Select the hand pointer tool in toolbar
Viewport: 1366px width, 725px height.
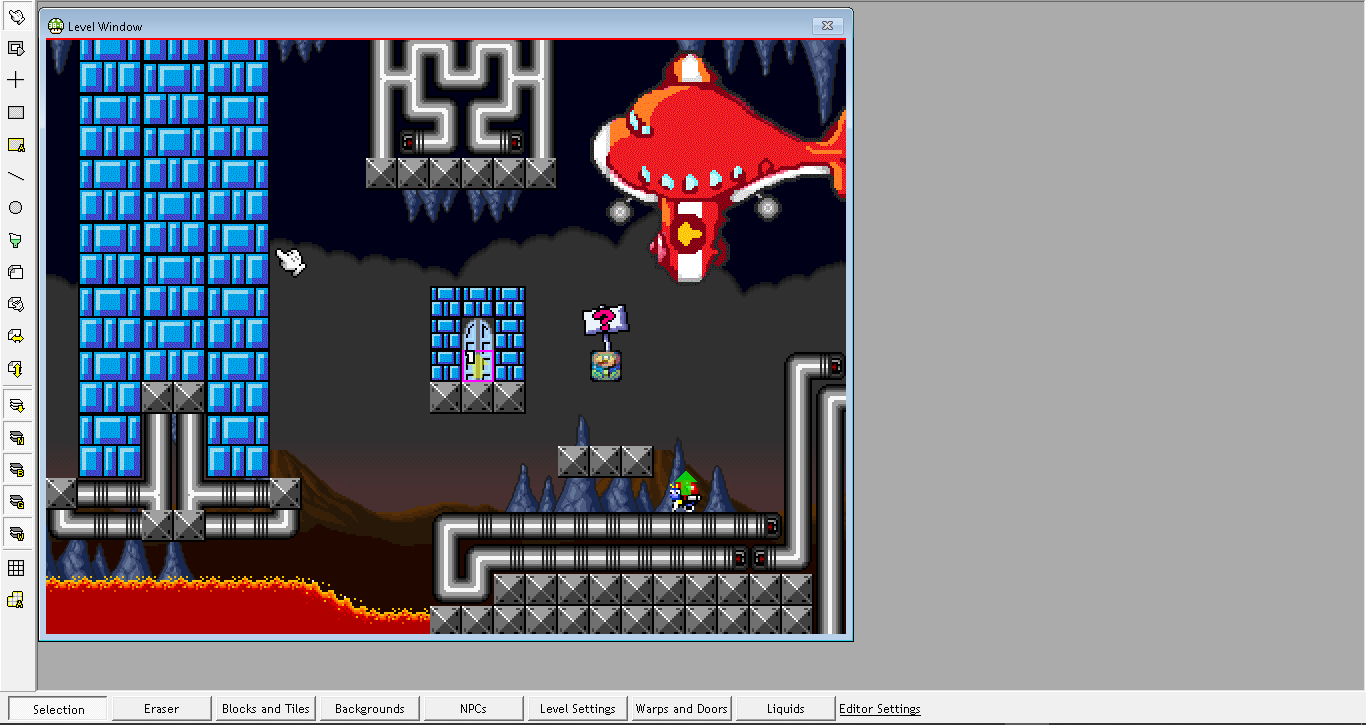(x=16, y=17)
